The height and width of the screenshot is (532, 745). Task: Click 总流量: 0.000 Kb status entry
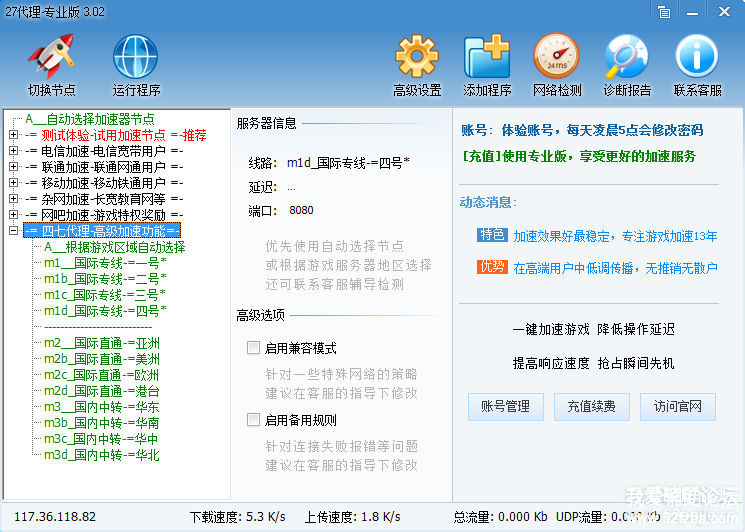point(500,516)
